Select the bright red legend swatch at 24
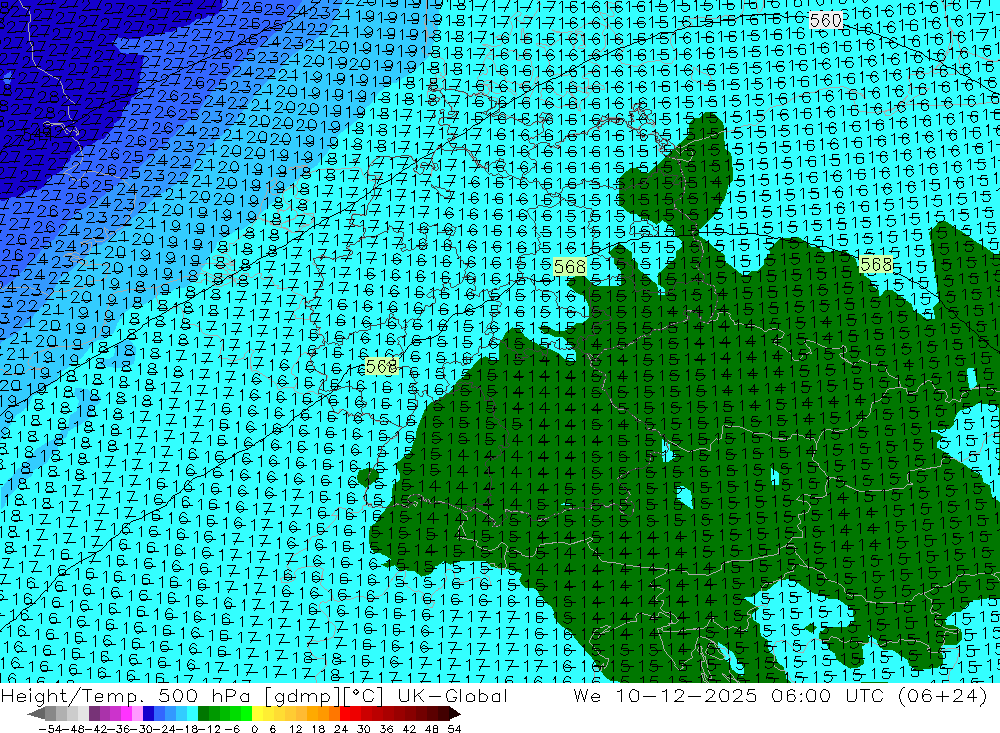 345,714
